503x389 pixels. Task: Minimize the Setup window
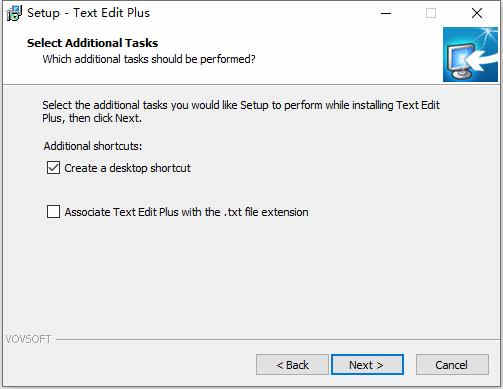click(386, 13)
